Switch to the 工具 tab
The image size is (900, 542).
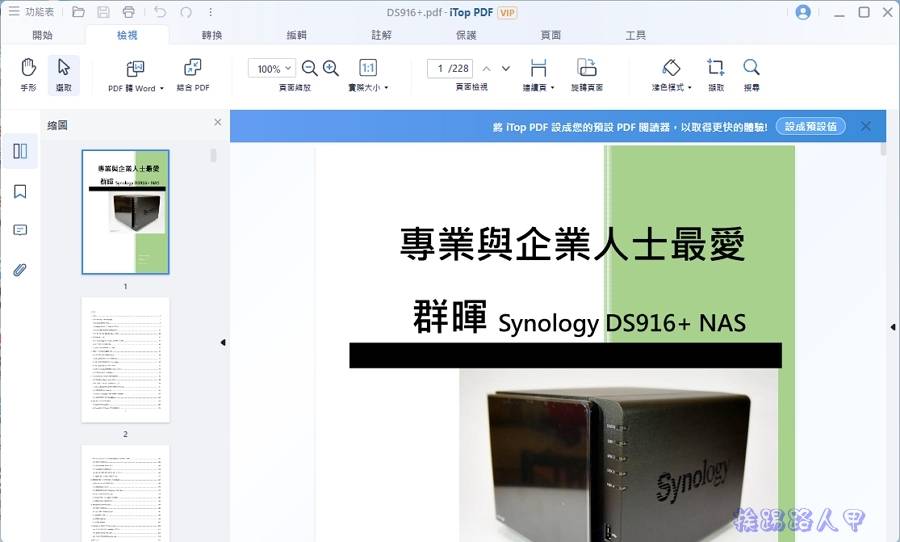coord(635,35)
